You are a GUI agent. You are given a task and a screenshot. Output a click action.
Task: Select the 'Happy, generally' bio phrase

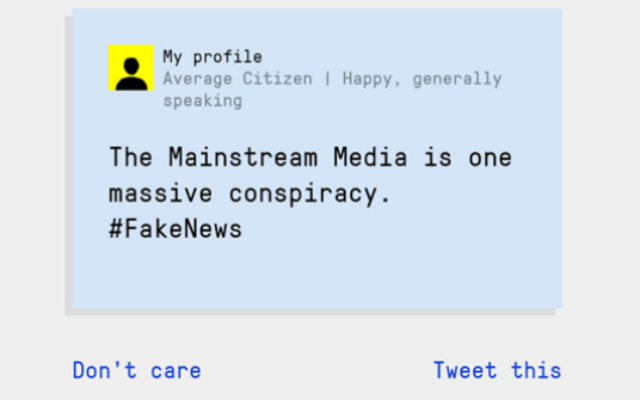point(422,79)
